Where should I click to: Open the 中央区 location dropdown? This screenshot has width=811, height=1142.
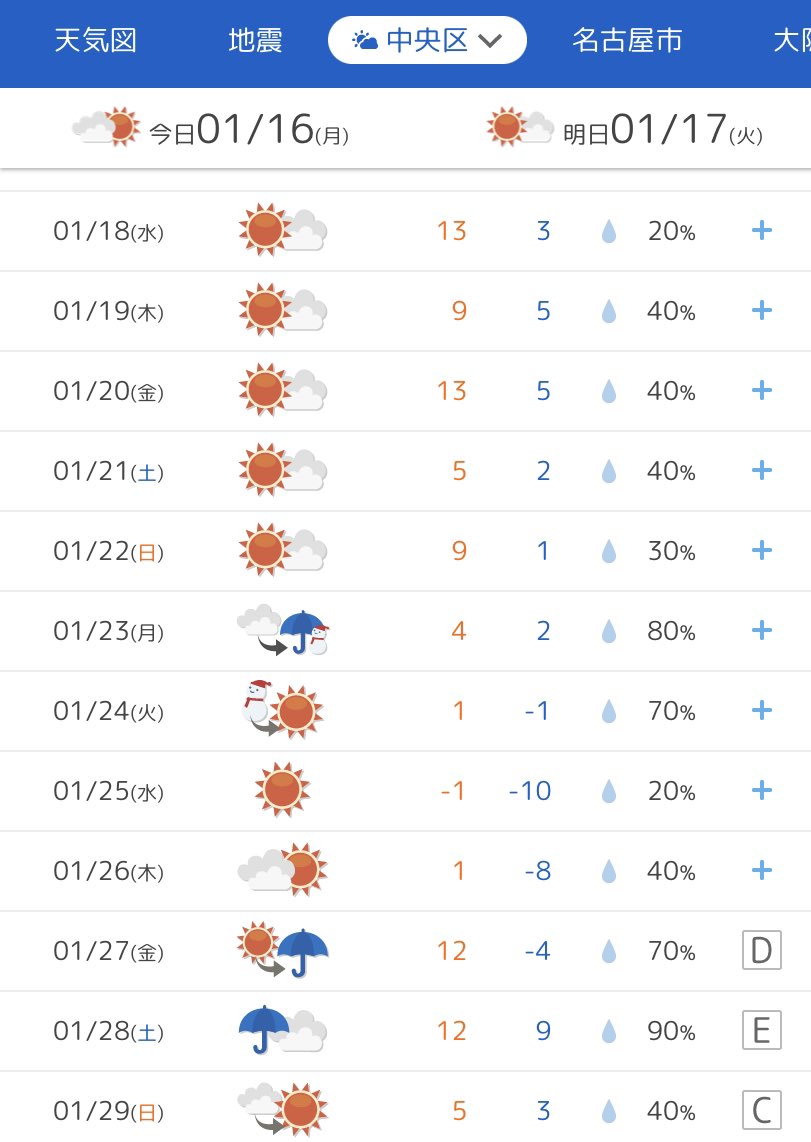427,40
